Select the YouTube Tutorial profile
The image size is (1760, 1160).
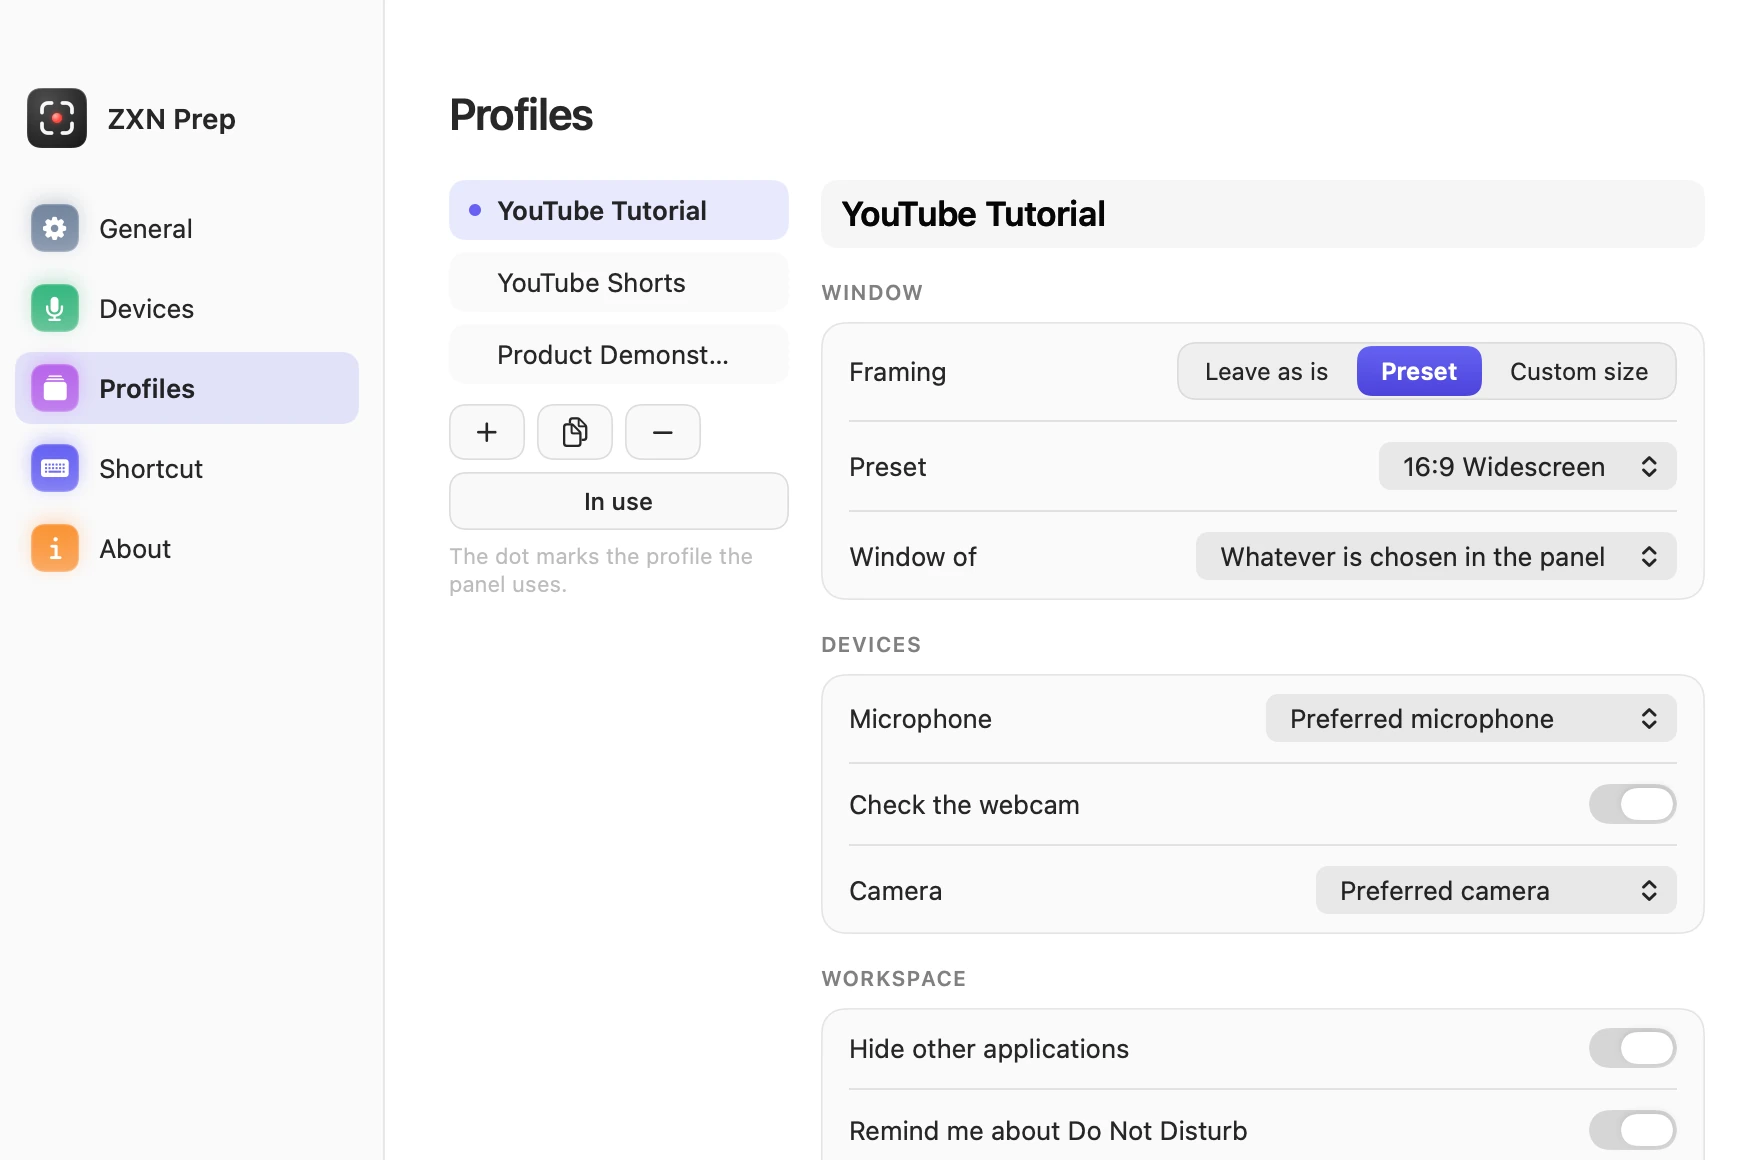619,210
